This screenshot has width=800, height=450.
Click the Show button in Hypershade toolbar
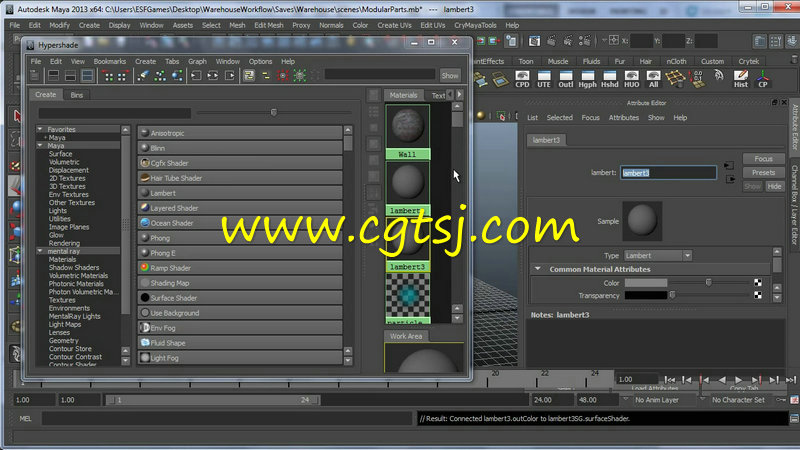[450, 76]
